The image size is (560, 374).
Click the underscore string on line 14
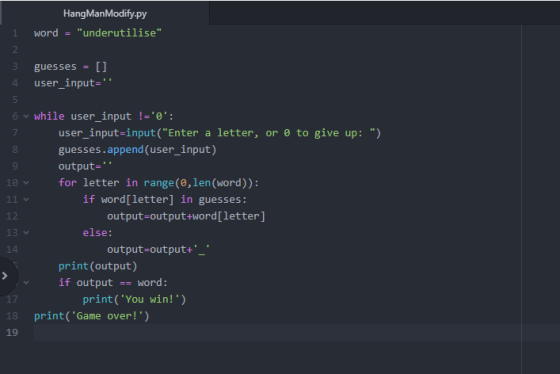[201, 249]
